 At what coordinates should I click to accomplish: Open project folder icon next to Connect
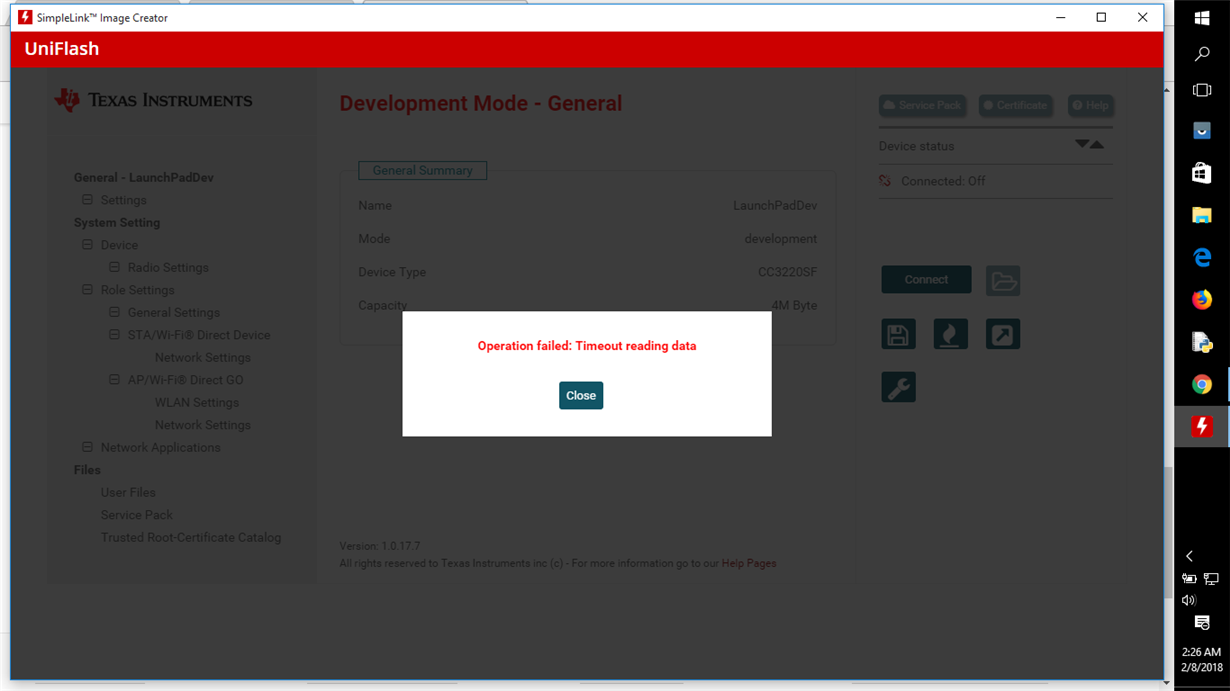[1003, 281]
